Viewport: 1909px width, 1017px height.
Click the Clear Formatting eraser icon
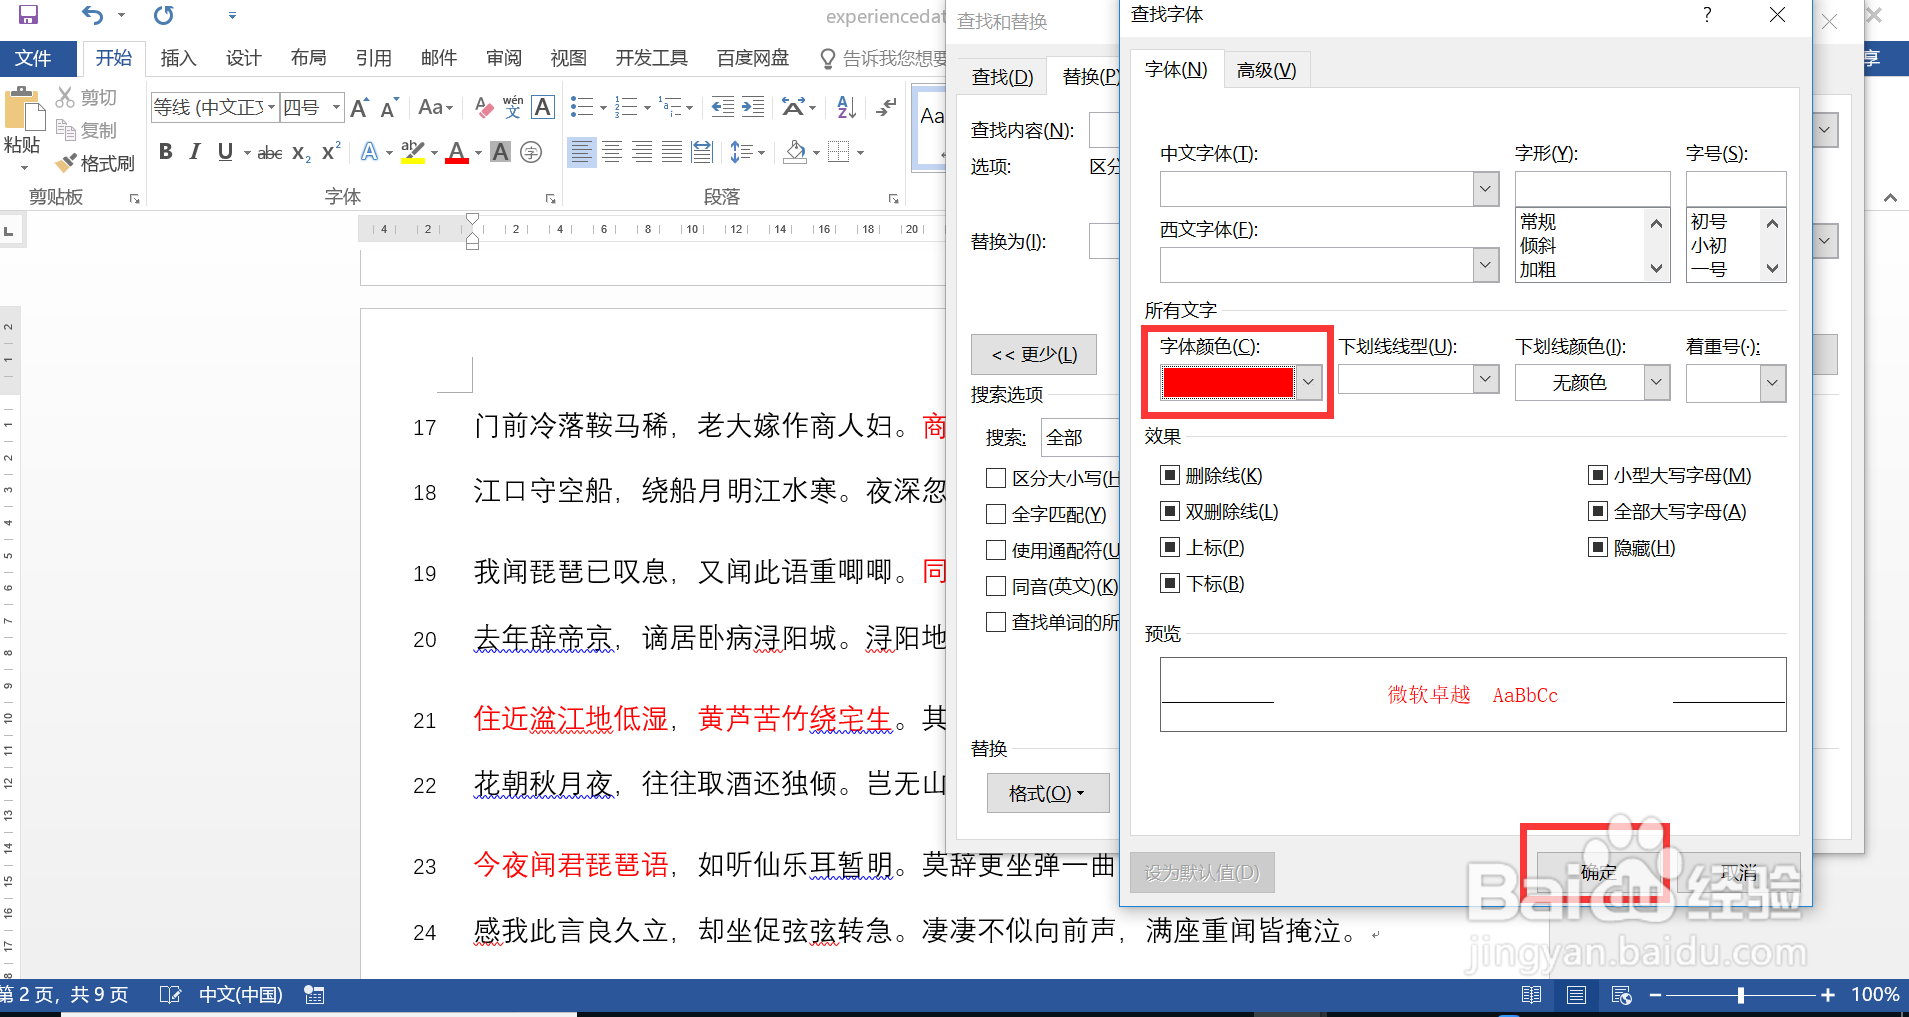point(484,107)
